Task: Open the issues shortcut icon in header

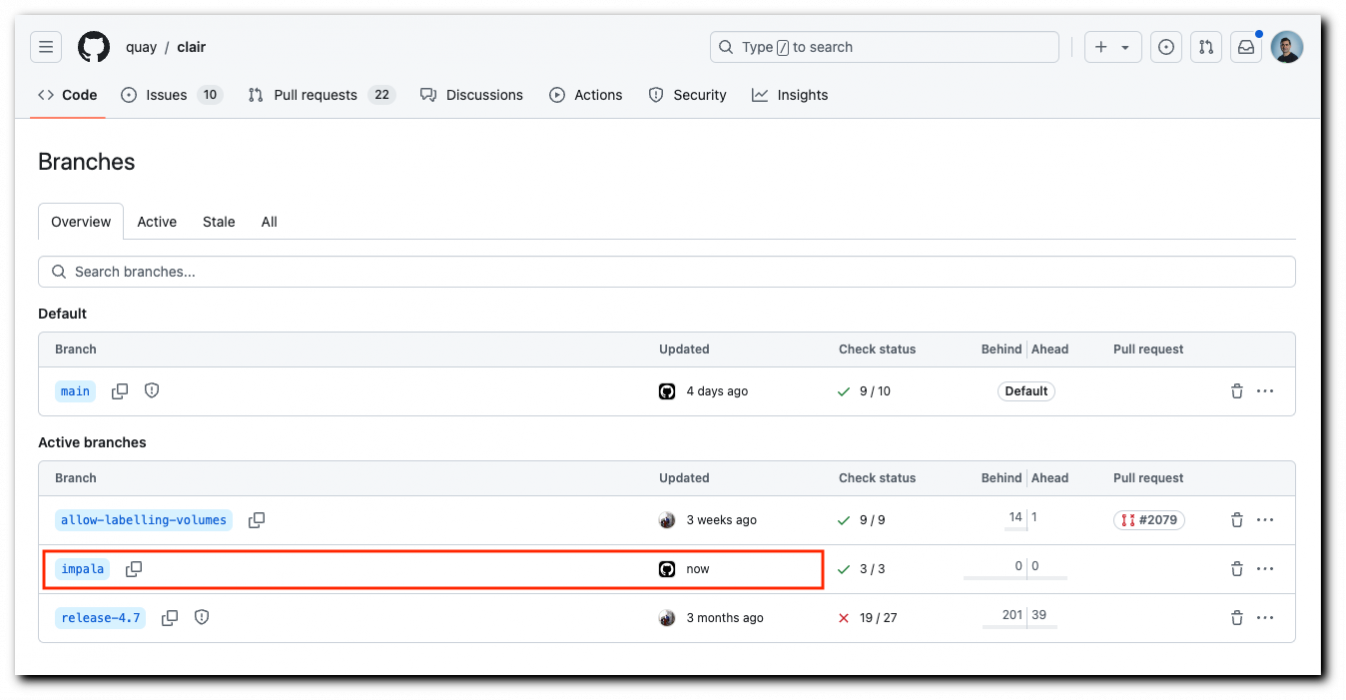Action: pyautogui.click(x=1166, y=47)
